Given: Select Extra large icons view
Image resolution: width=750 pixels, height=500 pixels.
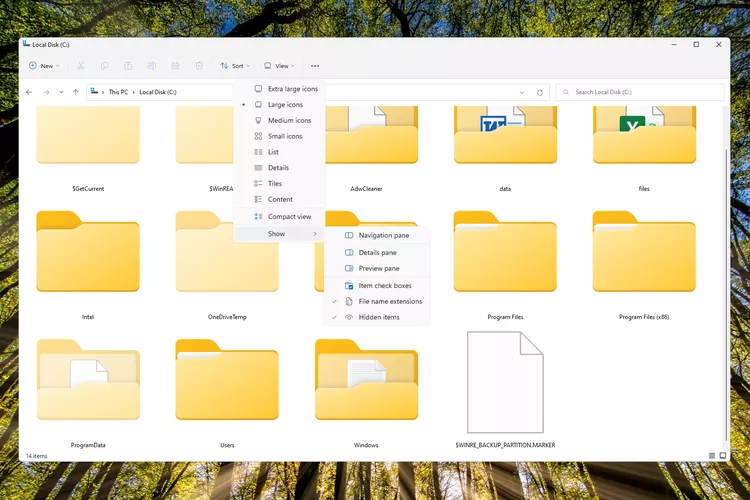Looking at the screenshot, I should [280, 89].
